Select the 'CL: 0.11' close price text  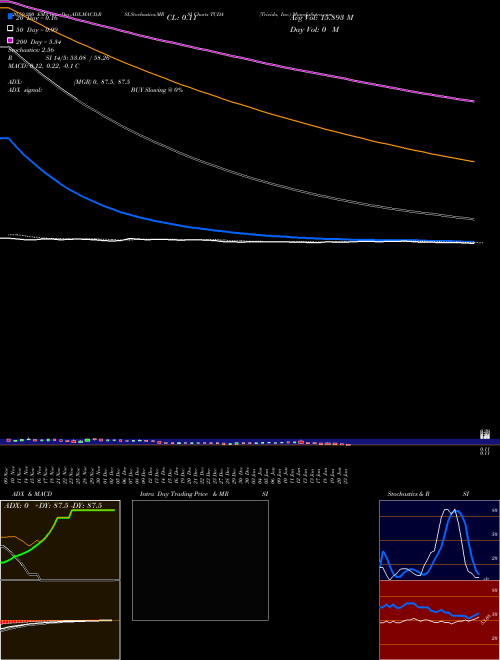pos(182,18)
